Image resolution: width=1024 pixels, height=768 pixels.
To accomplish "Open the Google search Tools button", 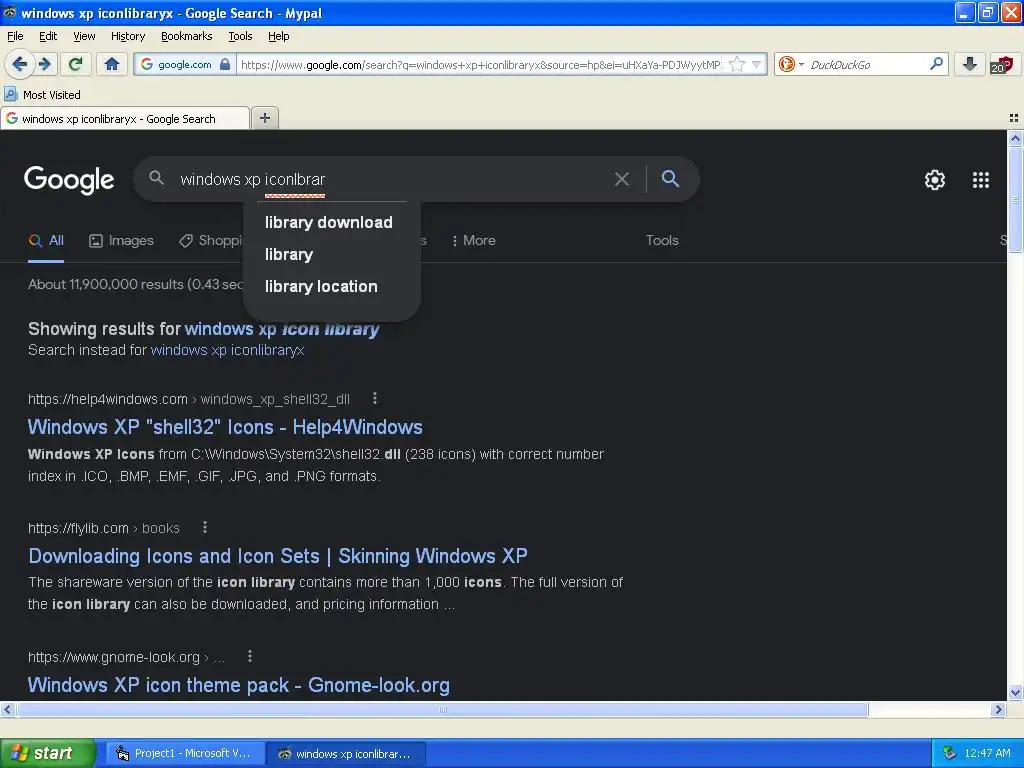I will tap(662, 240).
